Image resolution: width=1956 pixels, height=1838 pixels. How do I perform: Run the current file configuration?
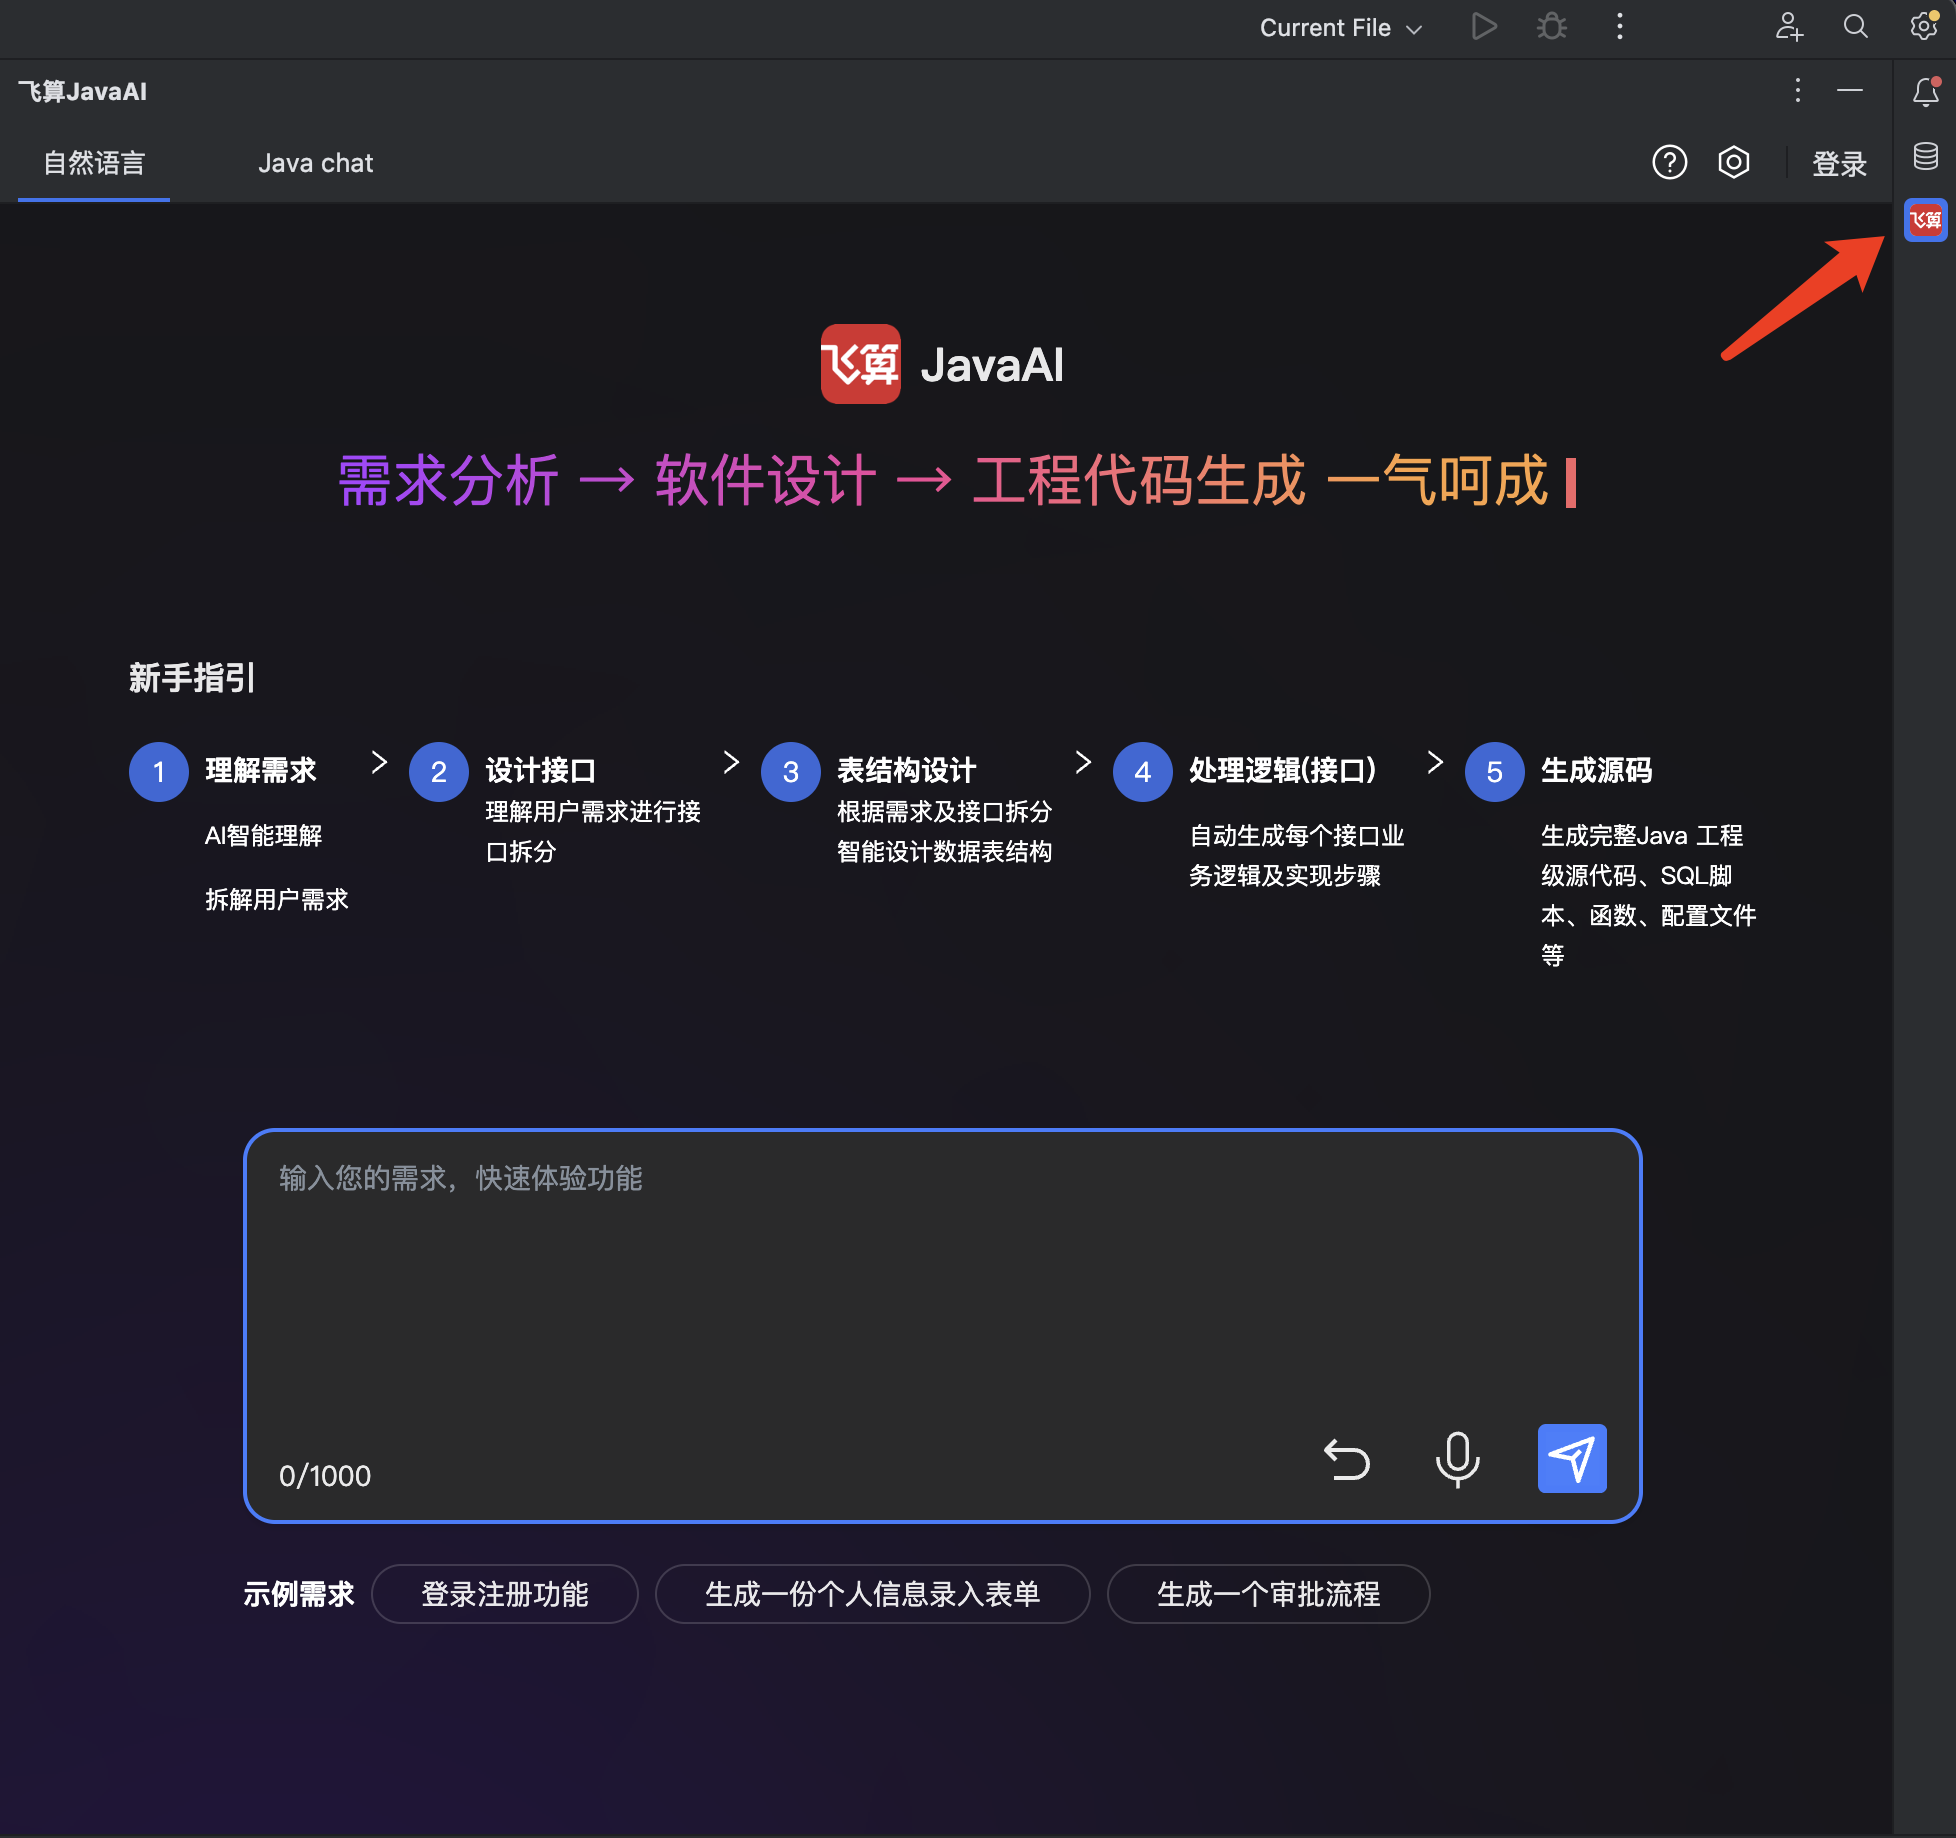[x=1485, y=27]
